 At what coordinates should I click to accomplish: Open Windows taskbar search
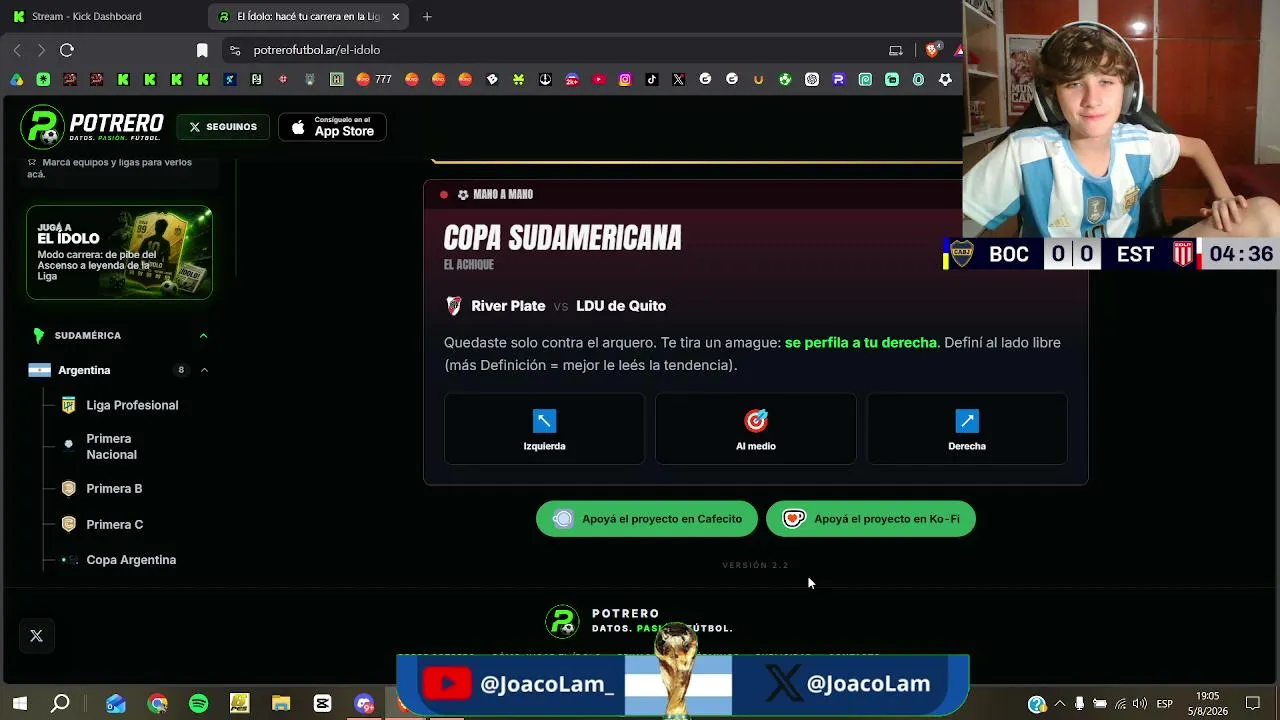click(x=60, y=704)
